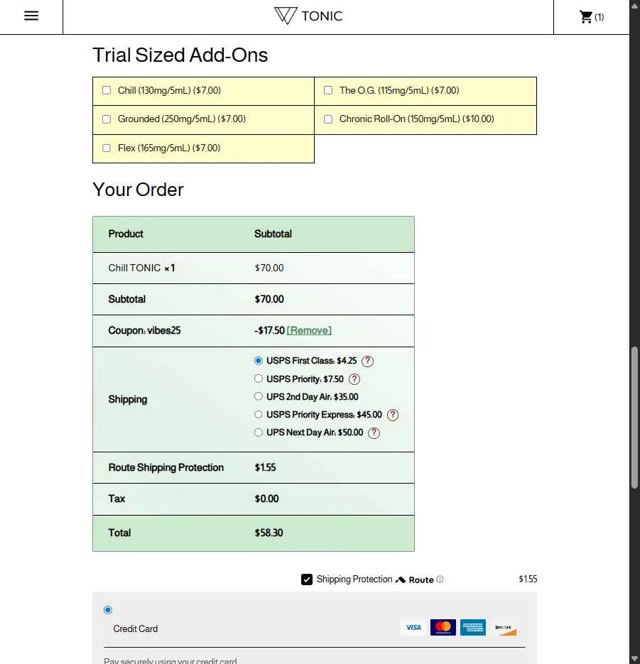Click the TONIC logo

click(308, 16)
